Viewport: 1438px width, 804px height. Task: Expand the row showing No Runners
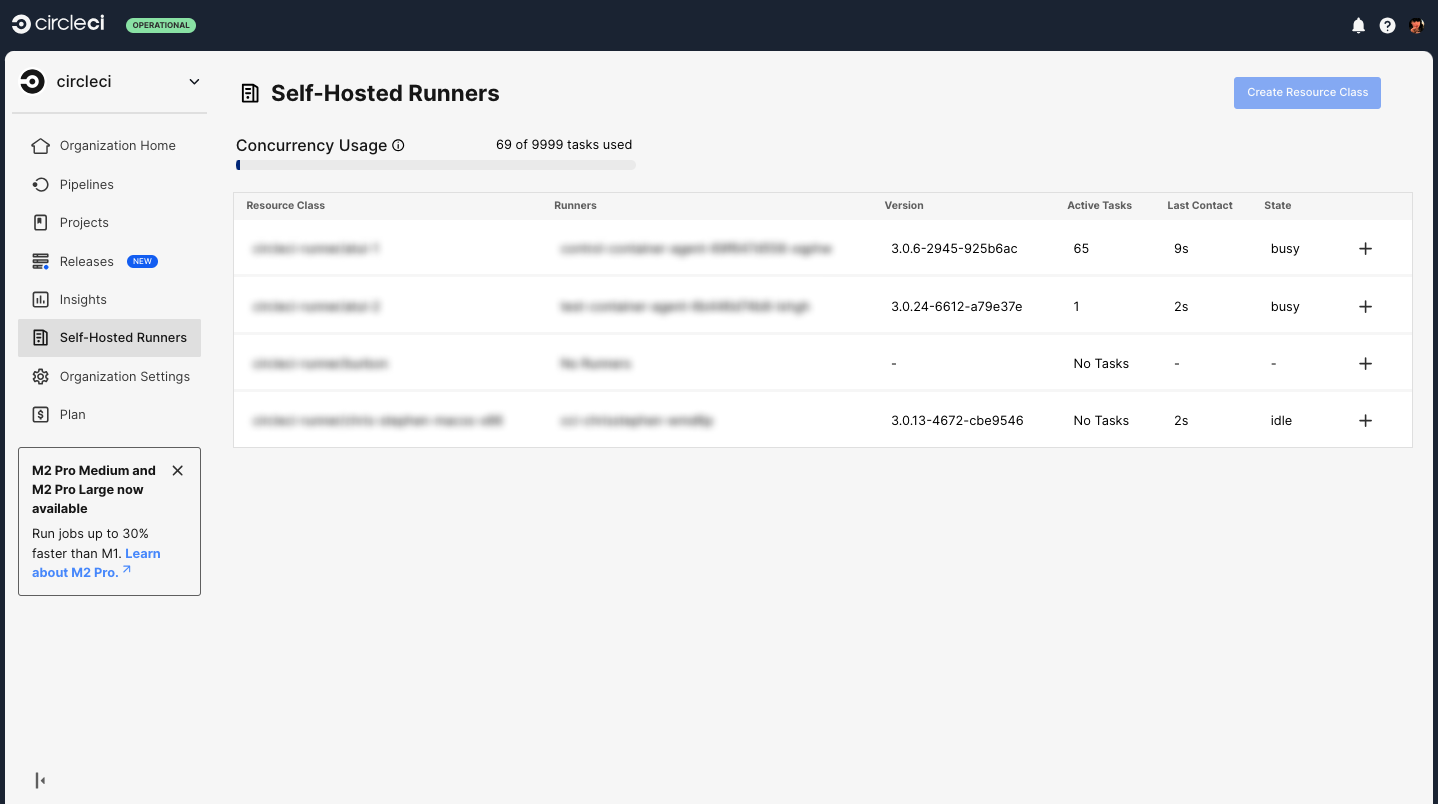1365,363
